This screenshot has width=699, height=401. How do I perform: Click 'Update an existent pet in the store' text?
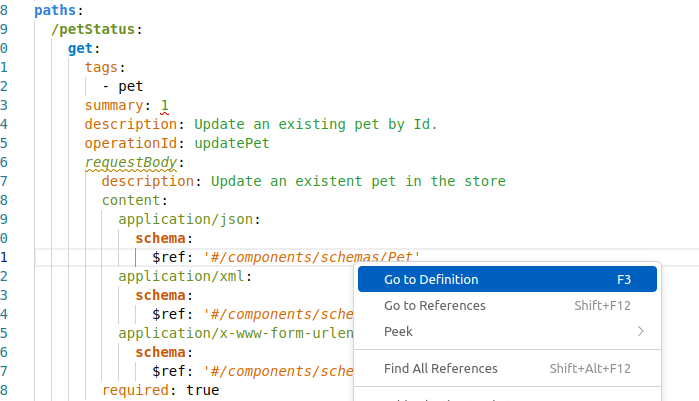tap(358, 181)
